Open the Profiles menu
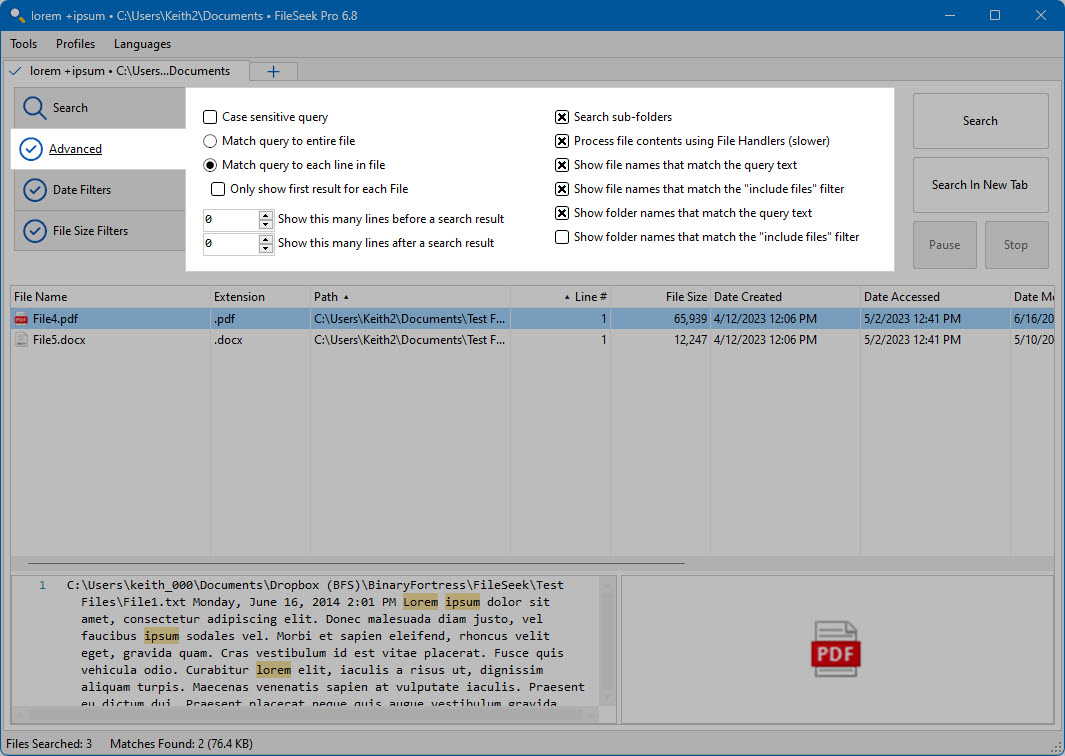 click(75, 43)
